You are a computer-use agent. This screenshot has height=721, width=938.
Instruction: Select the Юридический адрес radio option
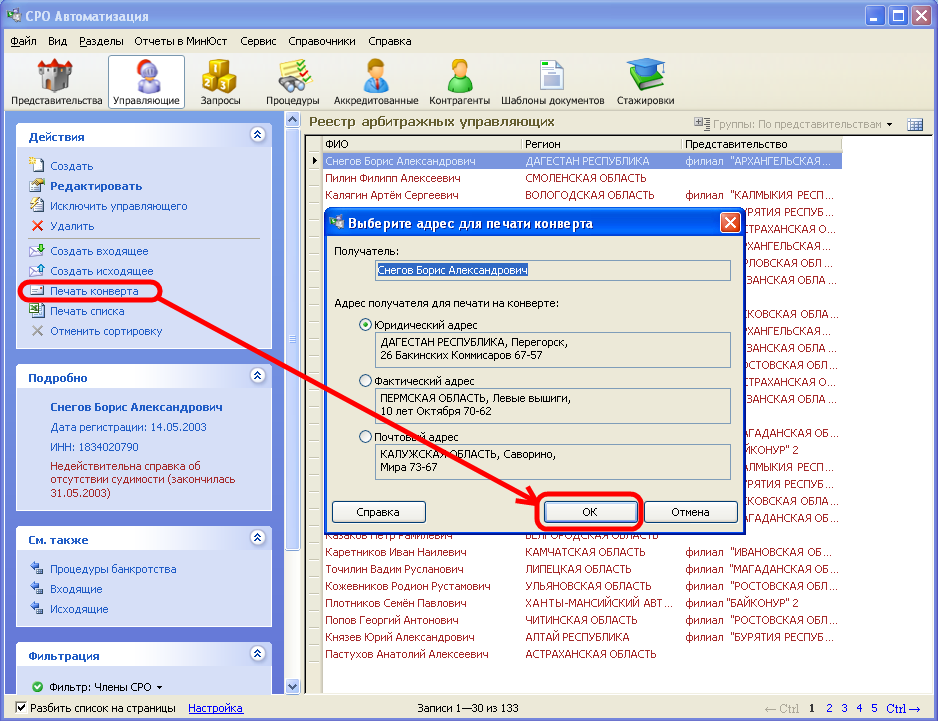tap(365, 325)
